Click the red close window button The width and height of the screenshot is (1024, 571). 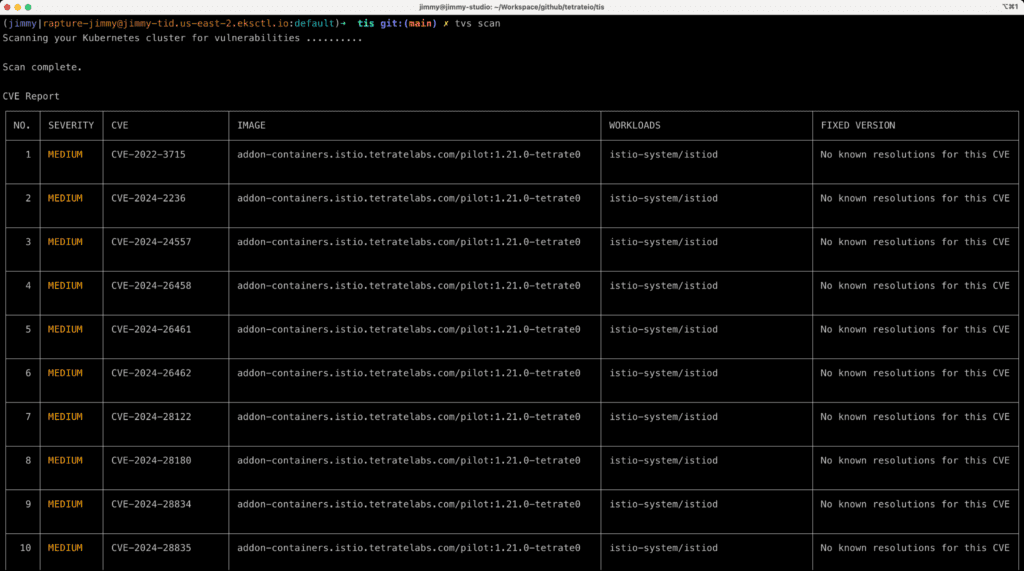pyautogui.click(x=7, y=7)
